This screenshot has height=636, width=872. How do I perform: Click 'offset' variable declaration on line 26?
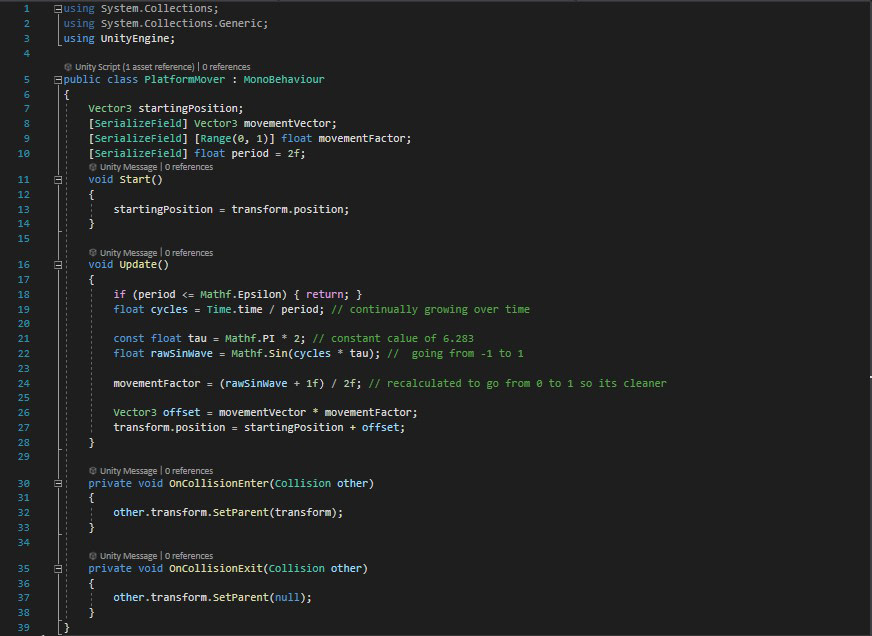tap(181, 413)
